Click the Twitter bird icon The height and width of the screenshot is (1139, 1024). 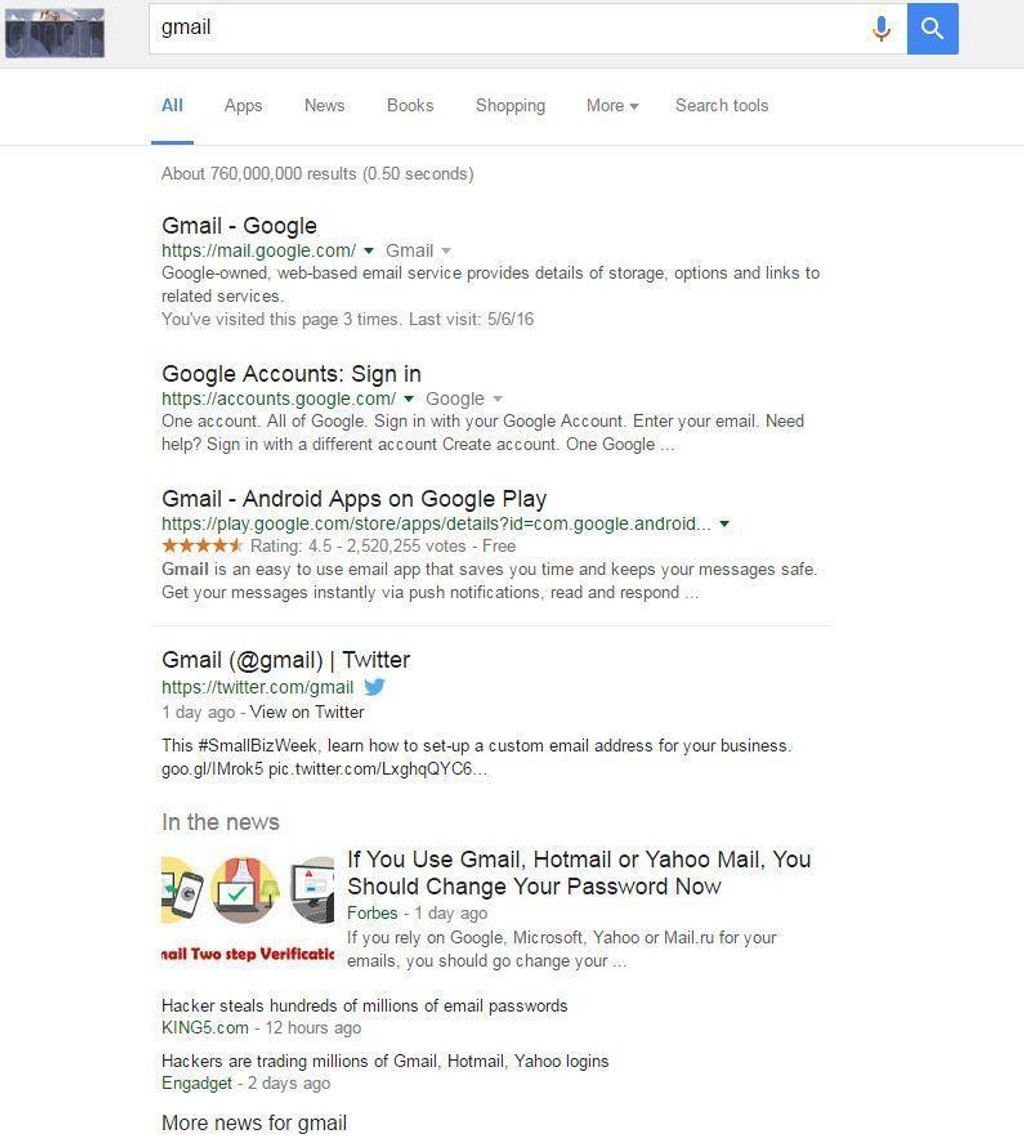(x=374, y=687)
